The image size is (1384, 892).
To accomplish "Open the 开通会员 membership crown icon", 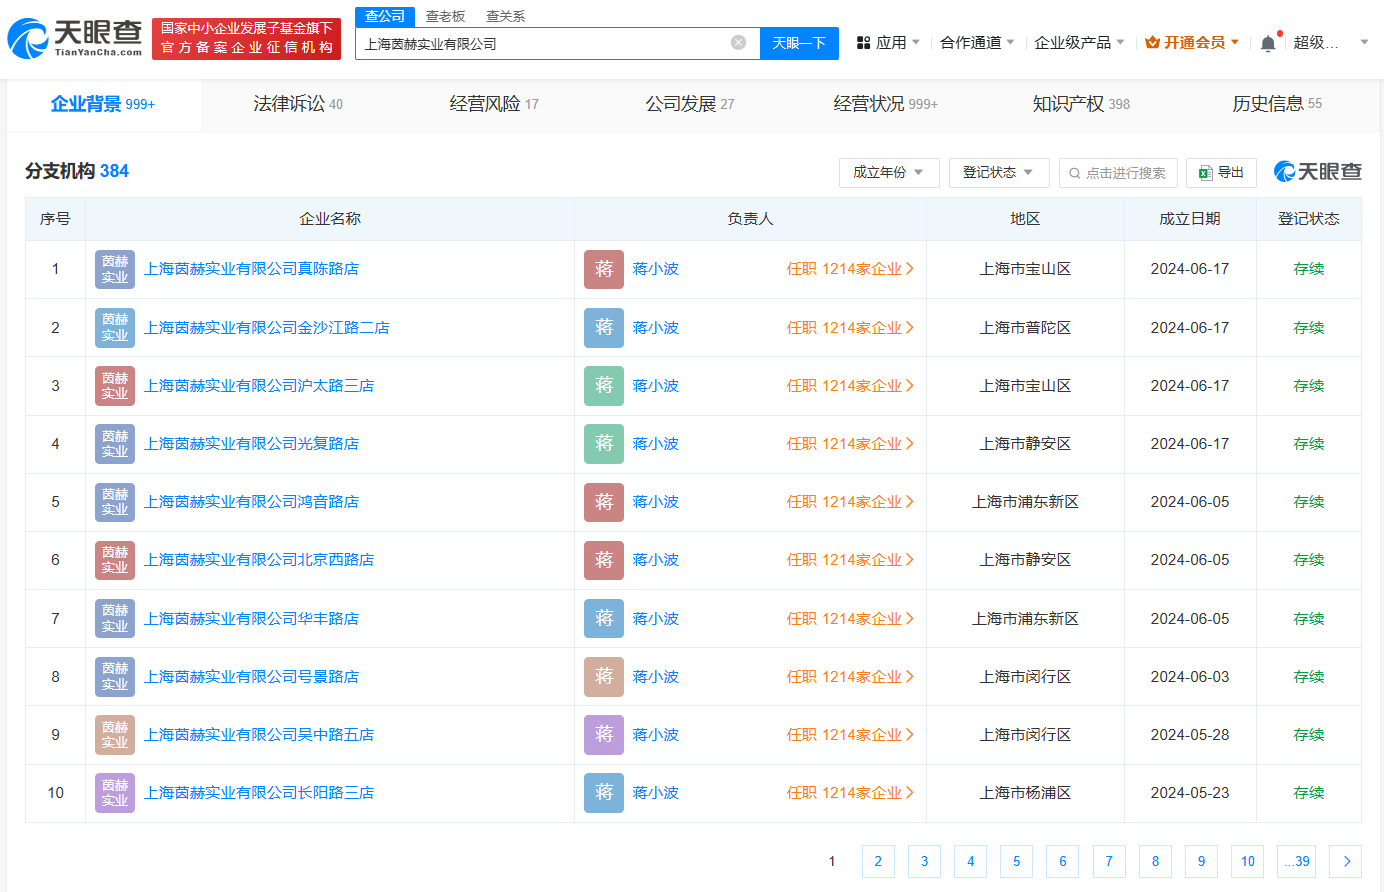I will coord(1152,42).
